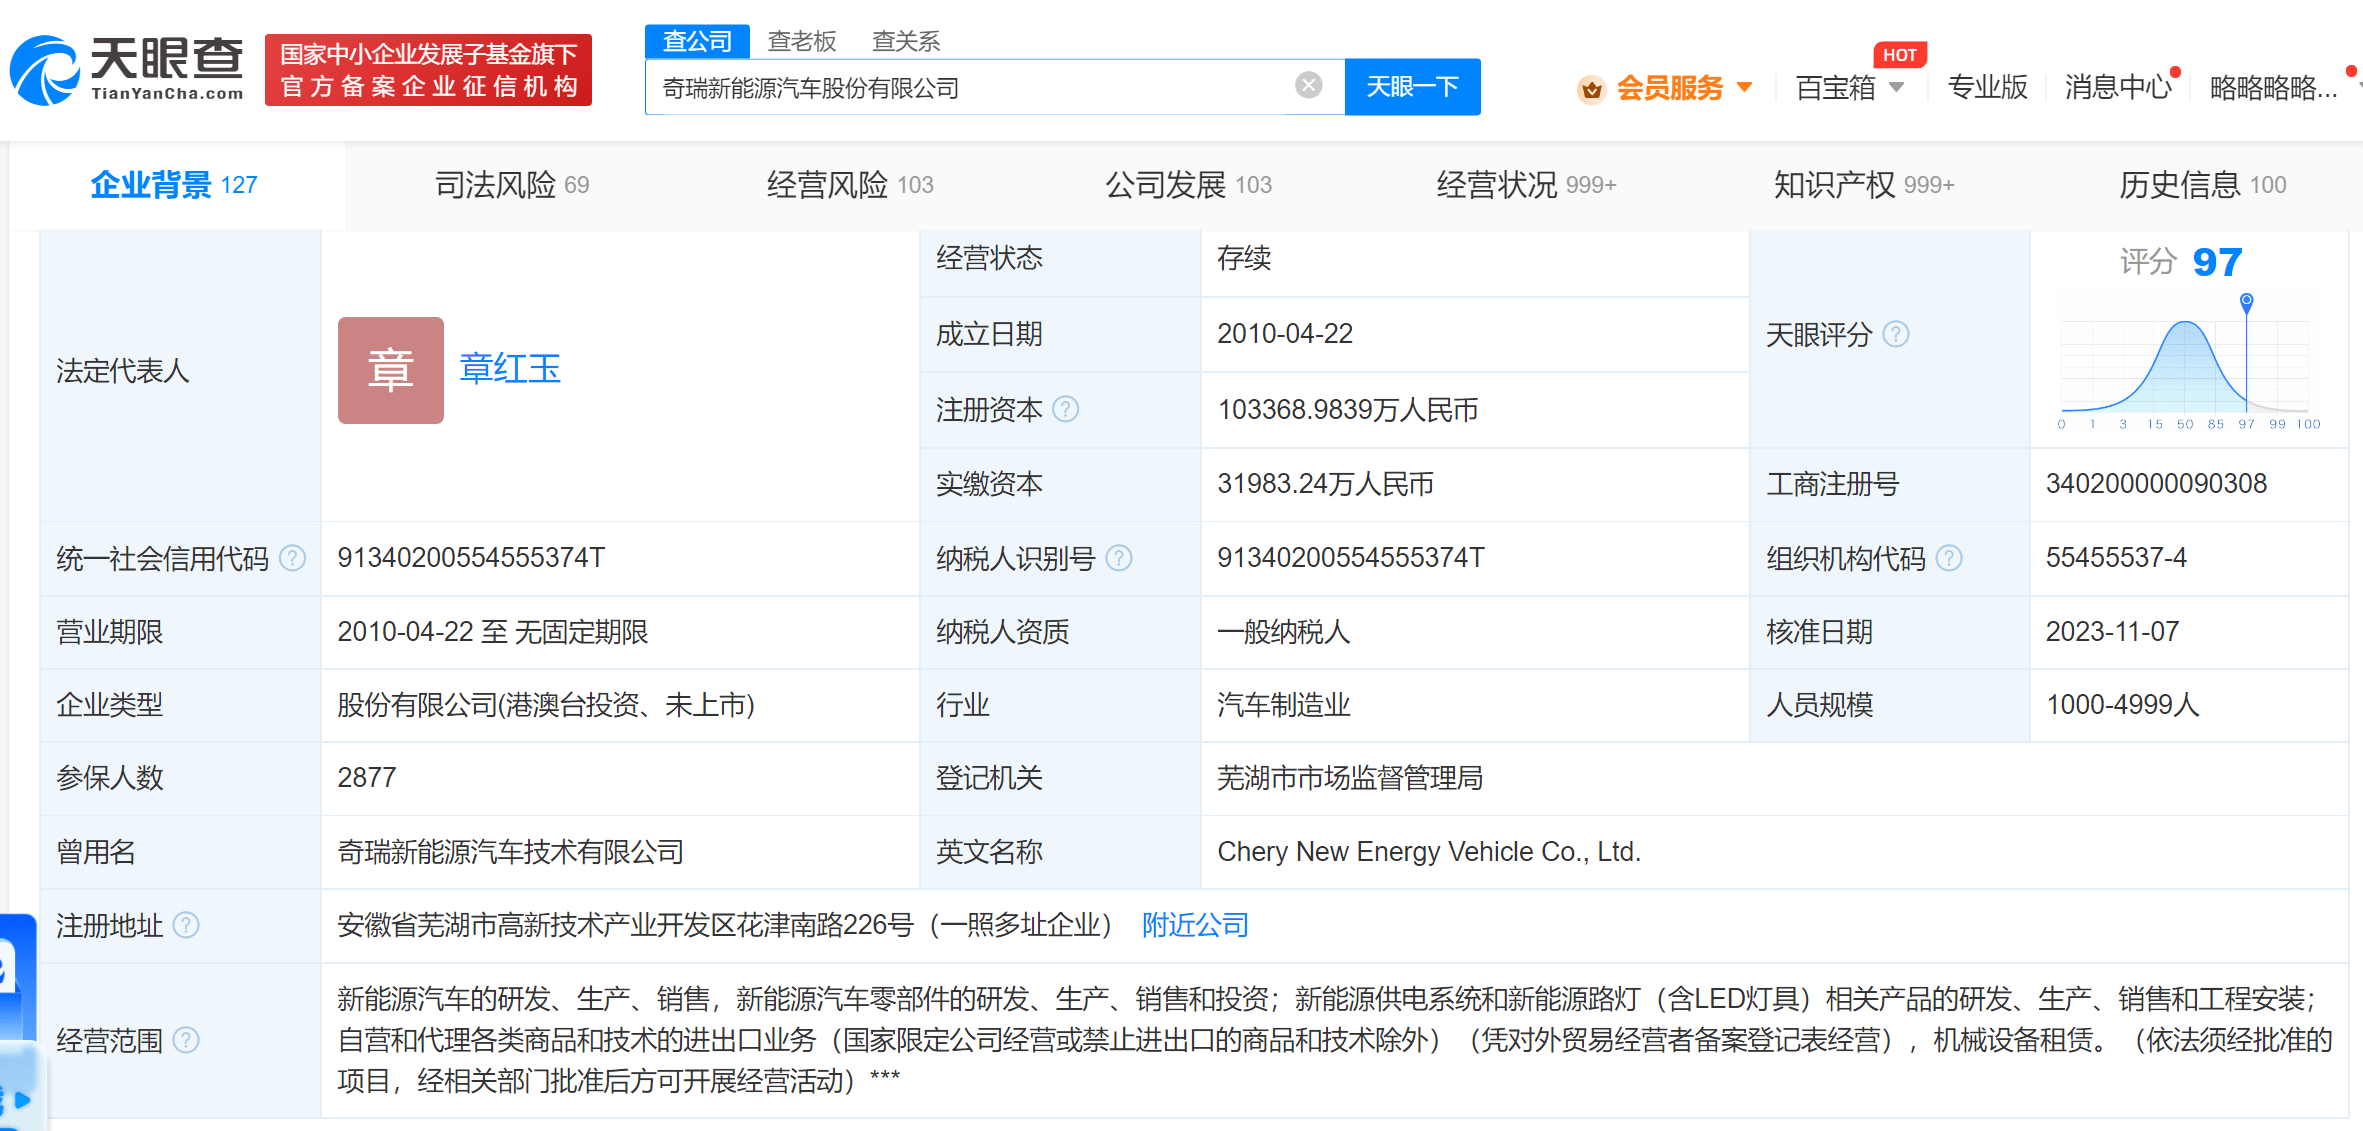This screenshot has width=2363, height=1131.
Task: Clear the search box with the X icon
Action: [1308, 86]
